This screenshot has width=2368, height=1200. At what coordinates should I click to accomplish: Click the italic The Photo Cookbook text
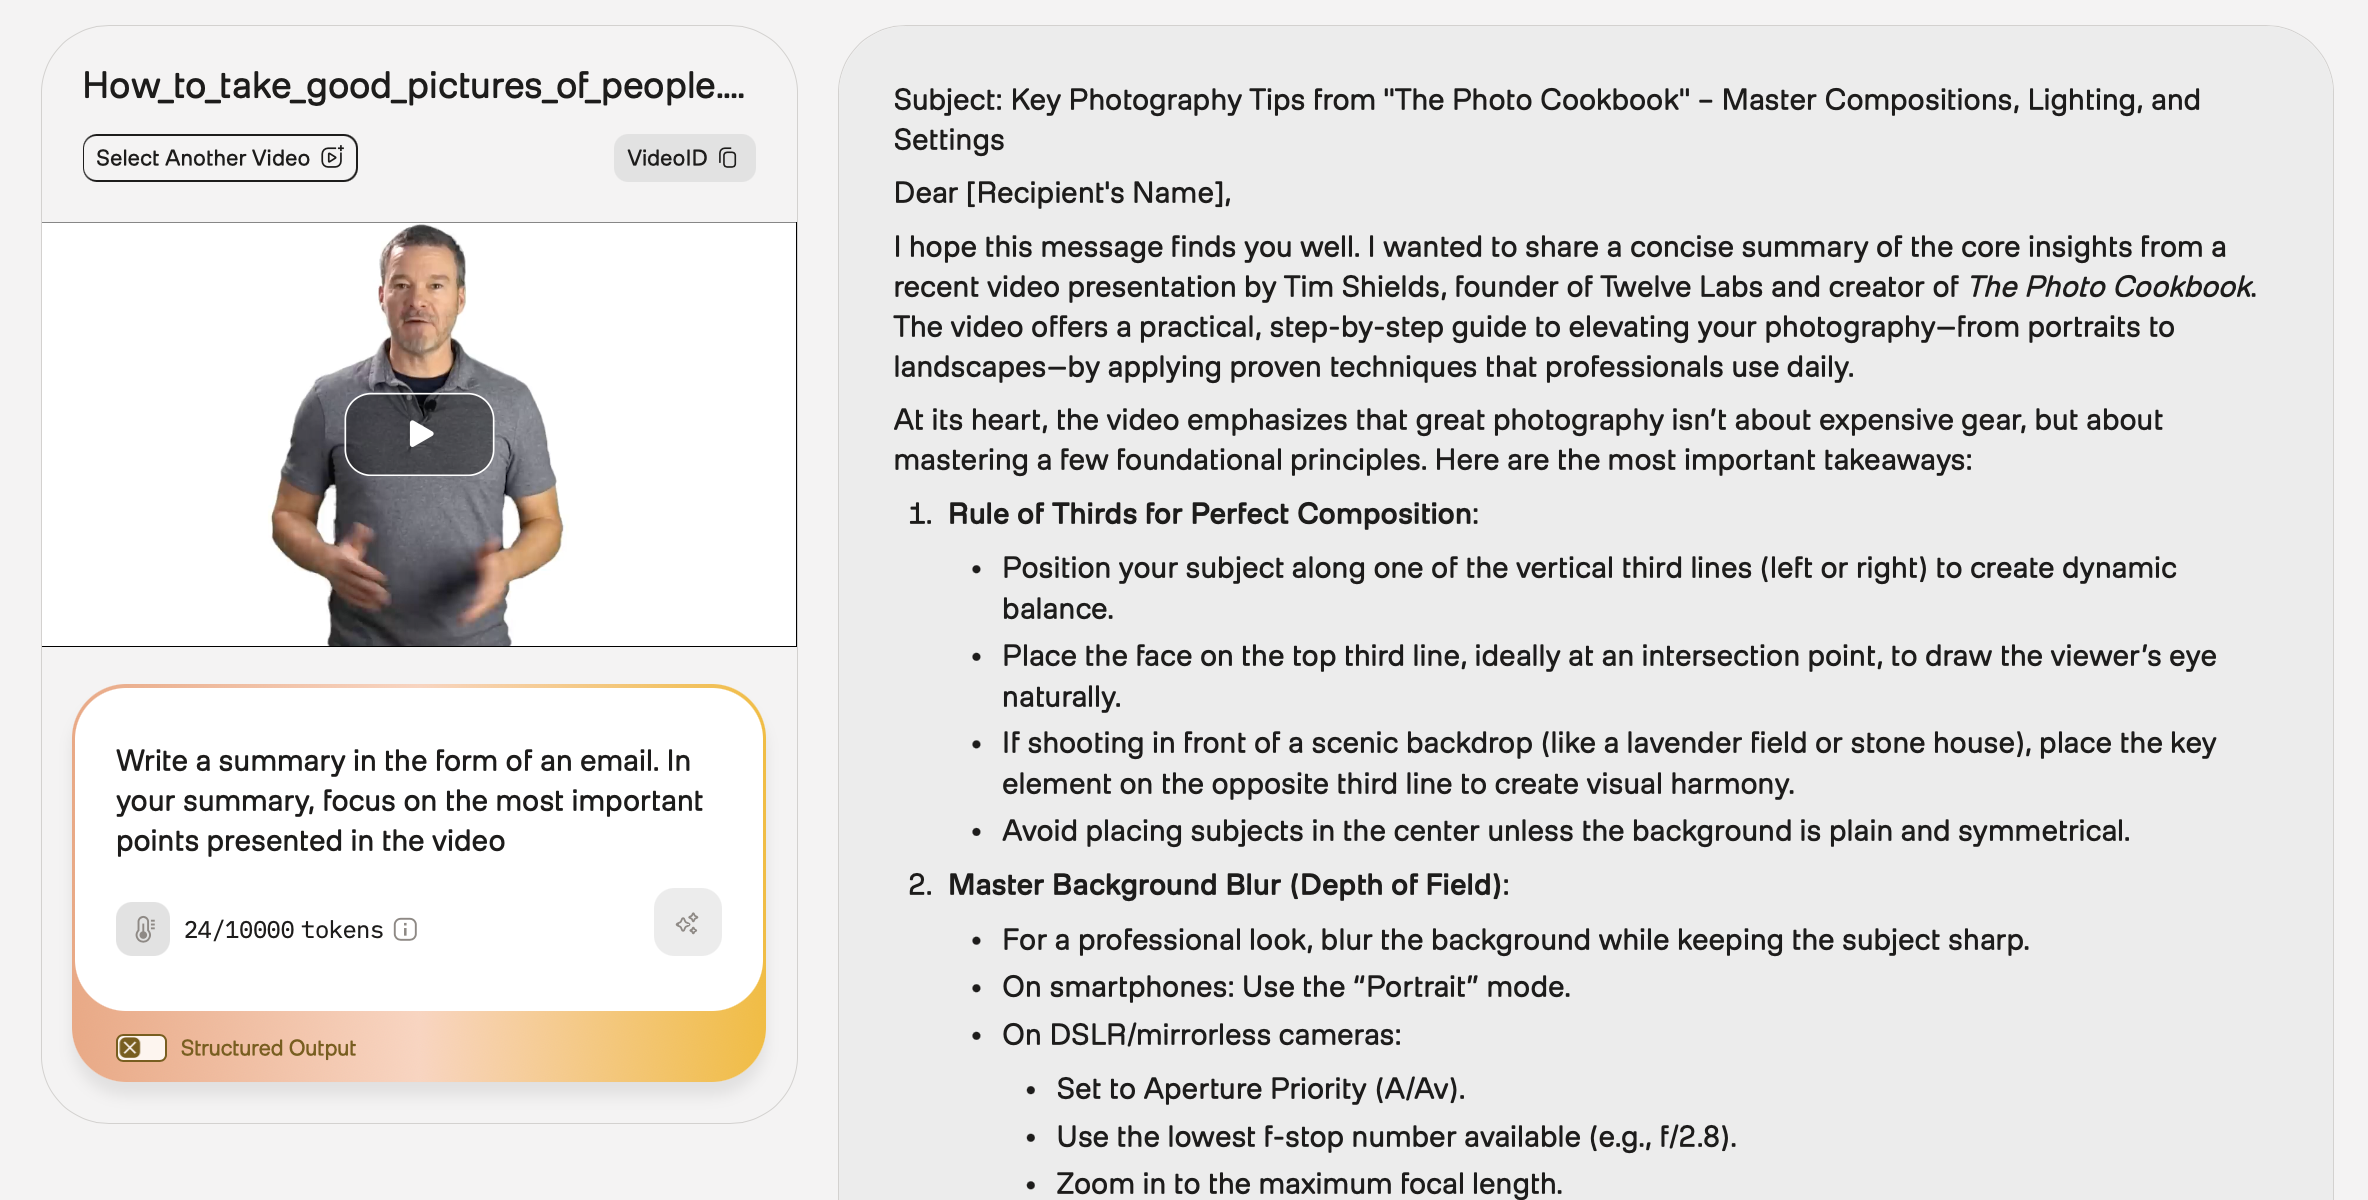tap(2110, 287)
